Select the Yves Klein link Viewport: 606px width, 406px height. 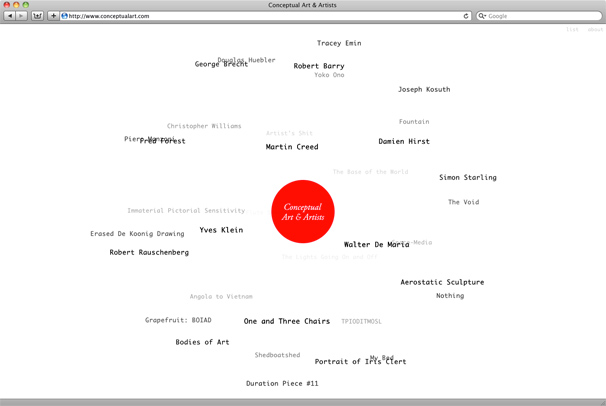coord(221,230)
